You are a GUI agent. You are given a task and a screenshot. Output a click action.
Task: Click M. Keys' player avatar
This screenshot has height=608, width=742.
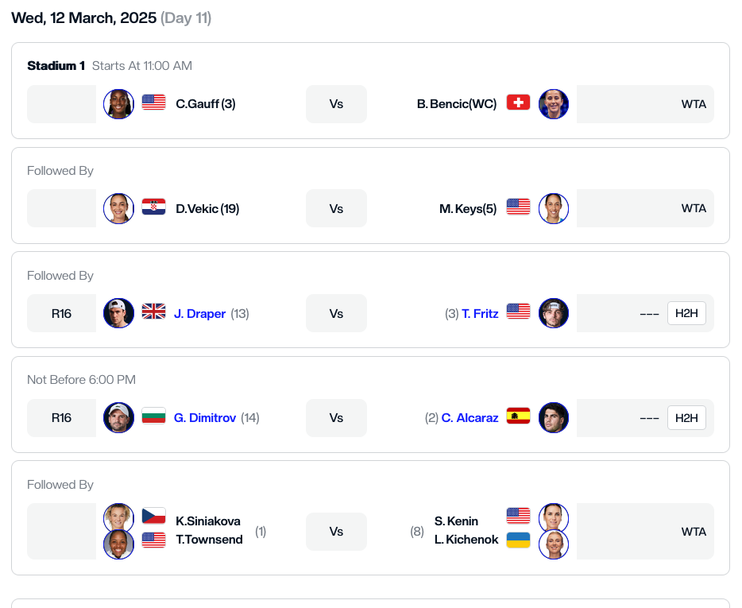point(554,208)
